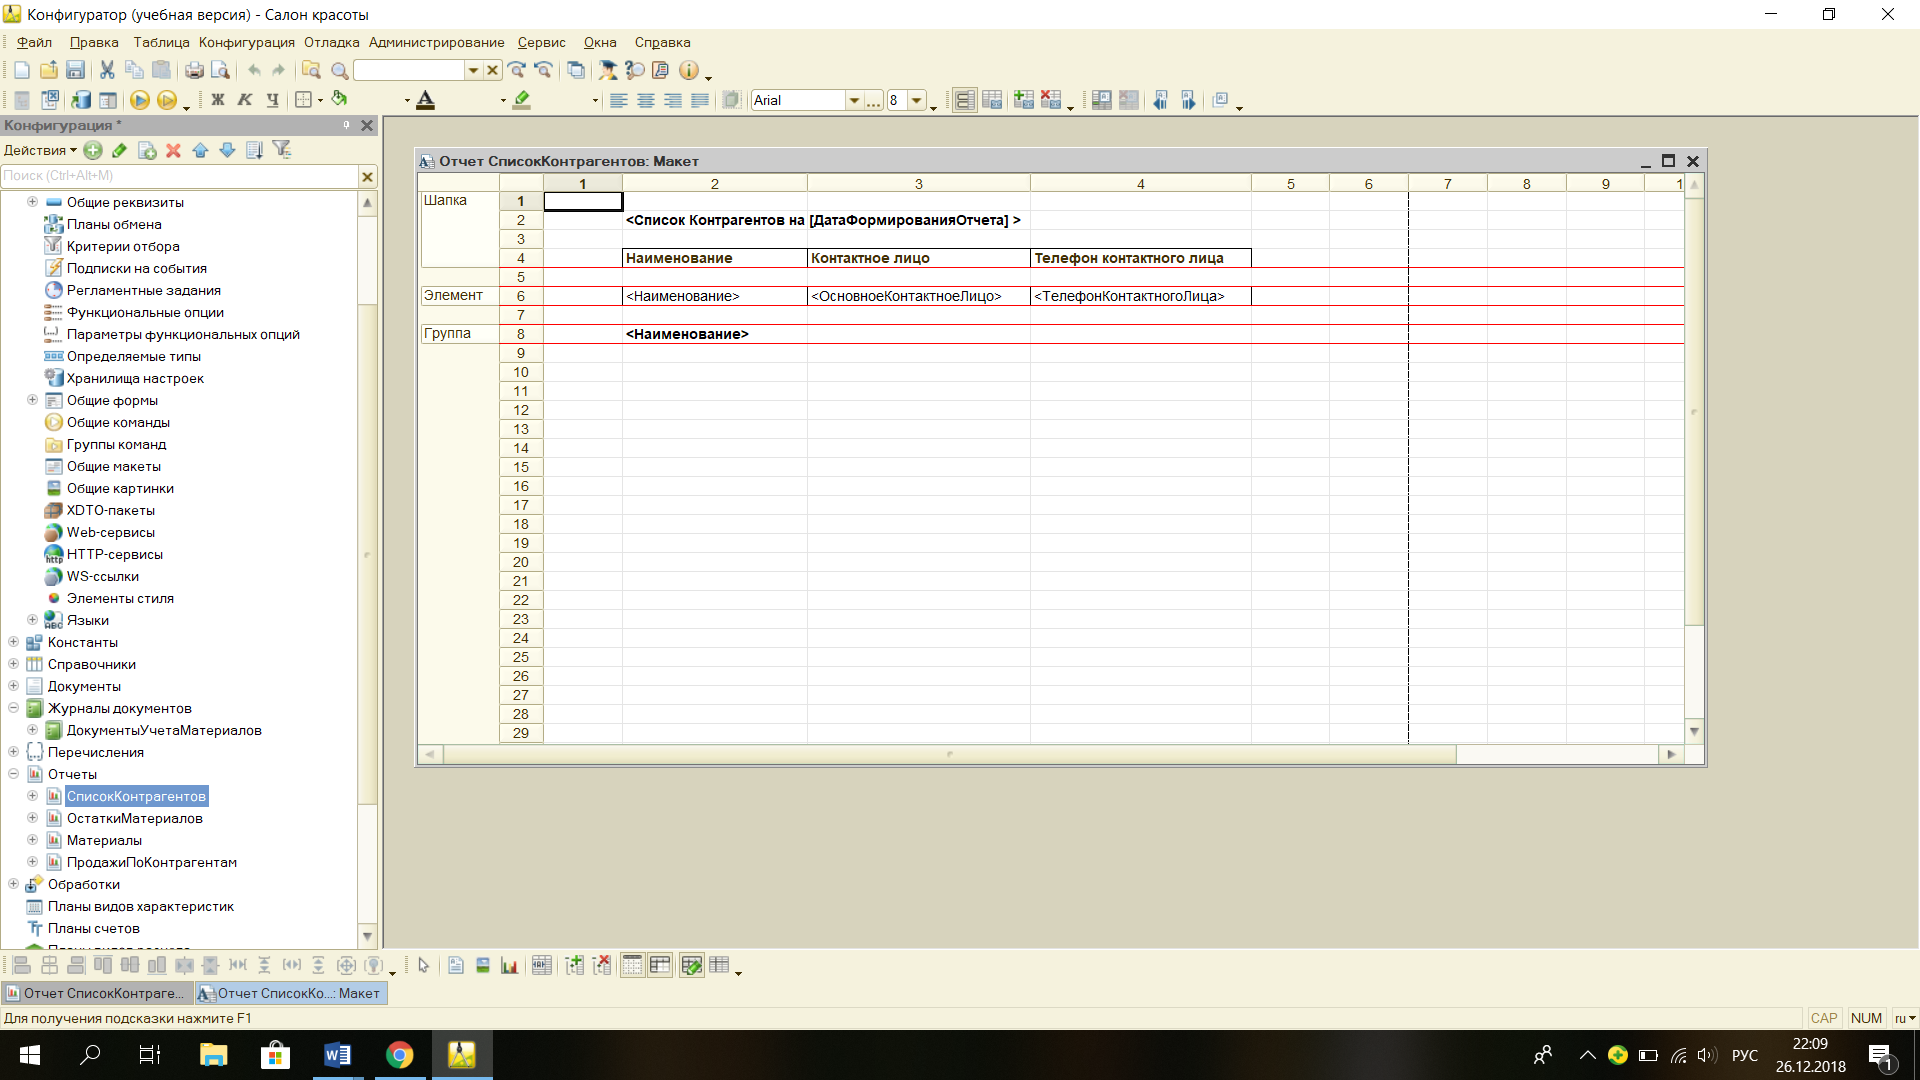This screenshot has width=1920, height=1080.
Task: Expand the Справочники tree node
Action: [x=13, y=663]
